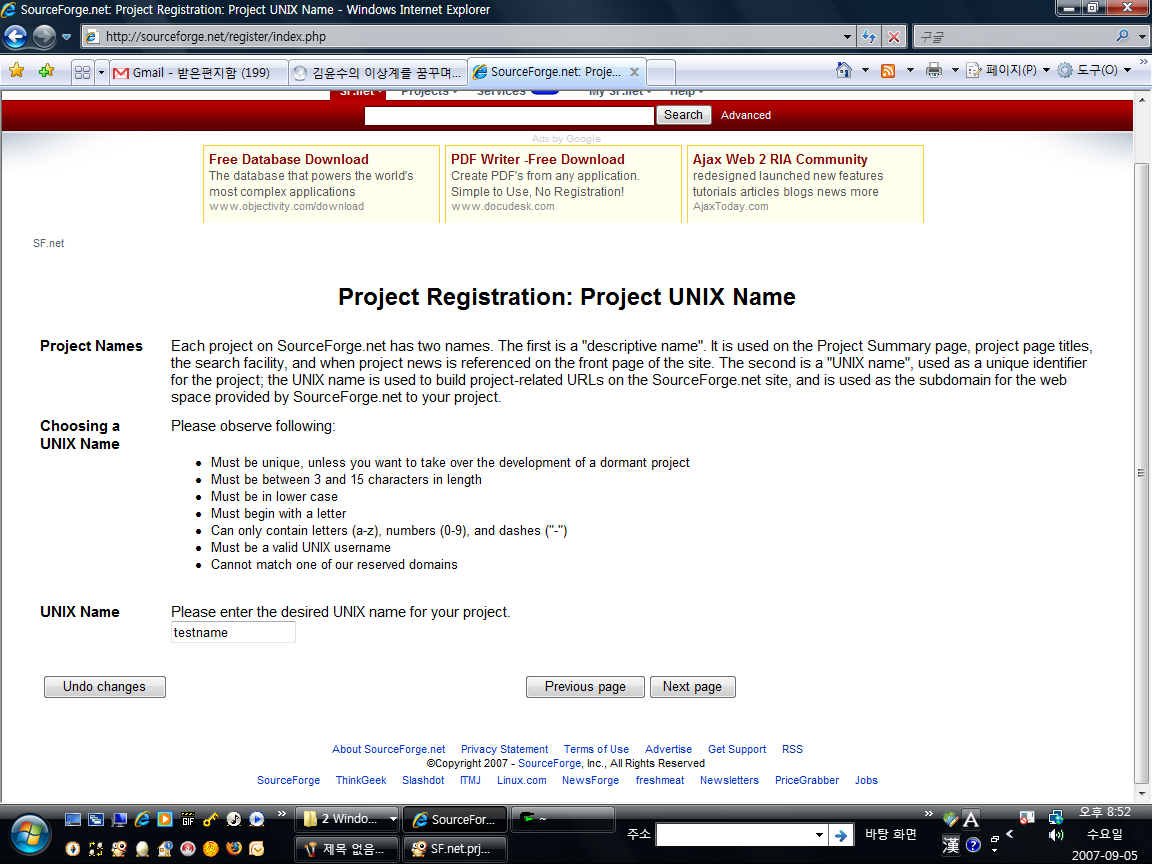Click the browser search magnifier icon
The width and height of the screenshot is (1152, 864).
coord(1122,36)
